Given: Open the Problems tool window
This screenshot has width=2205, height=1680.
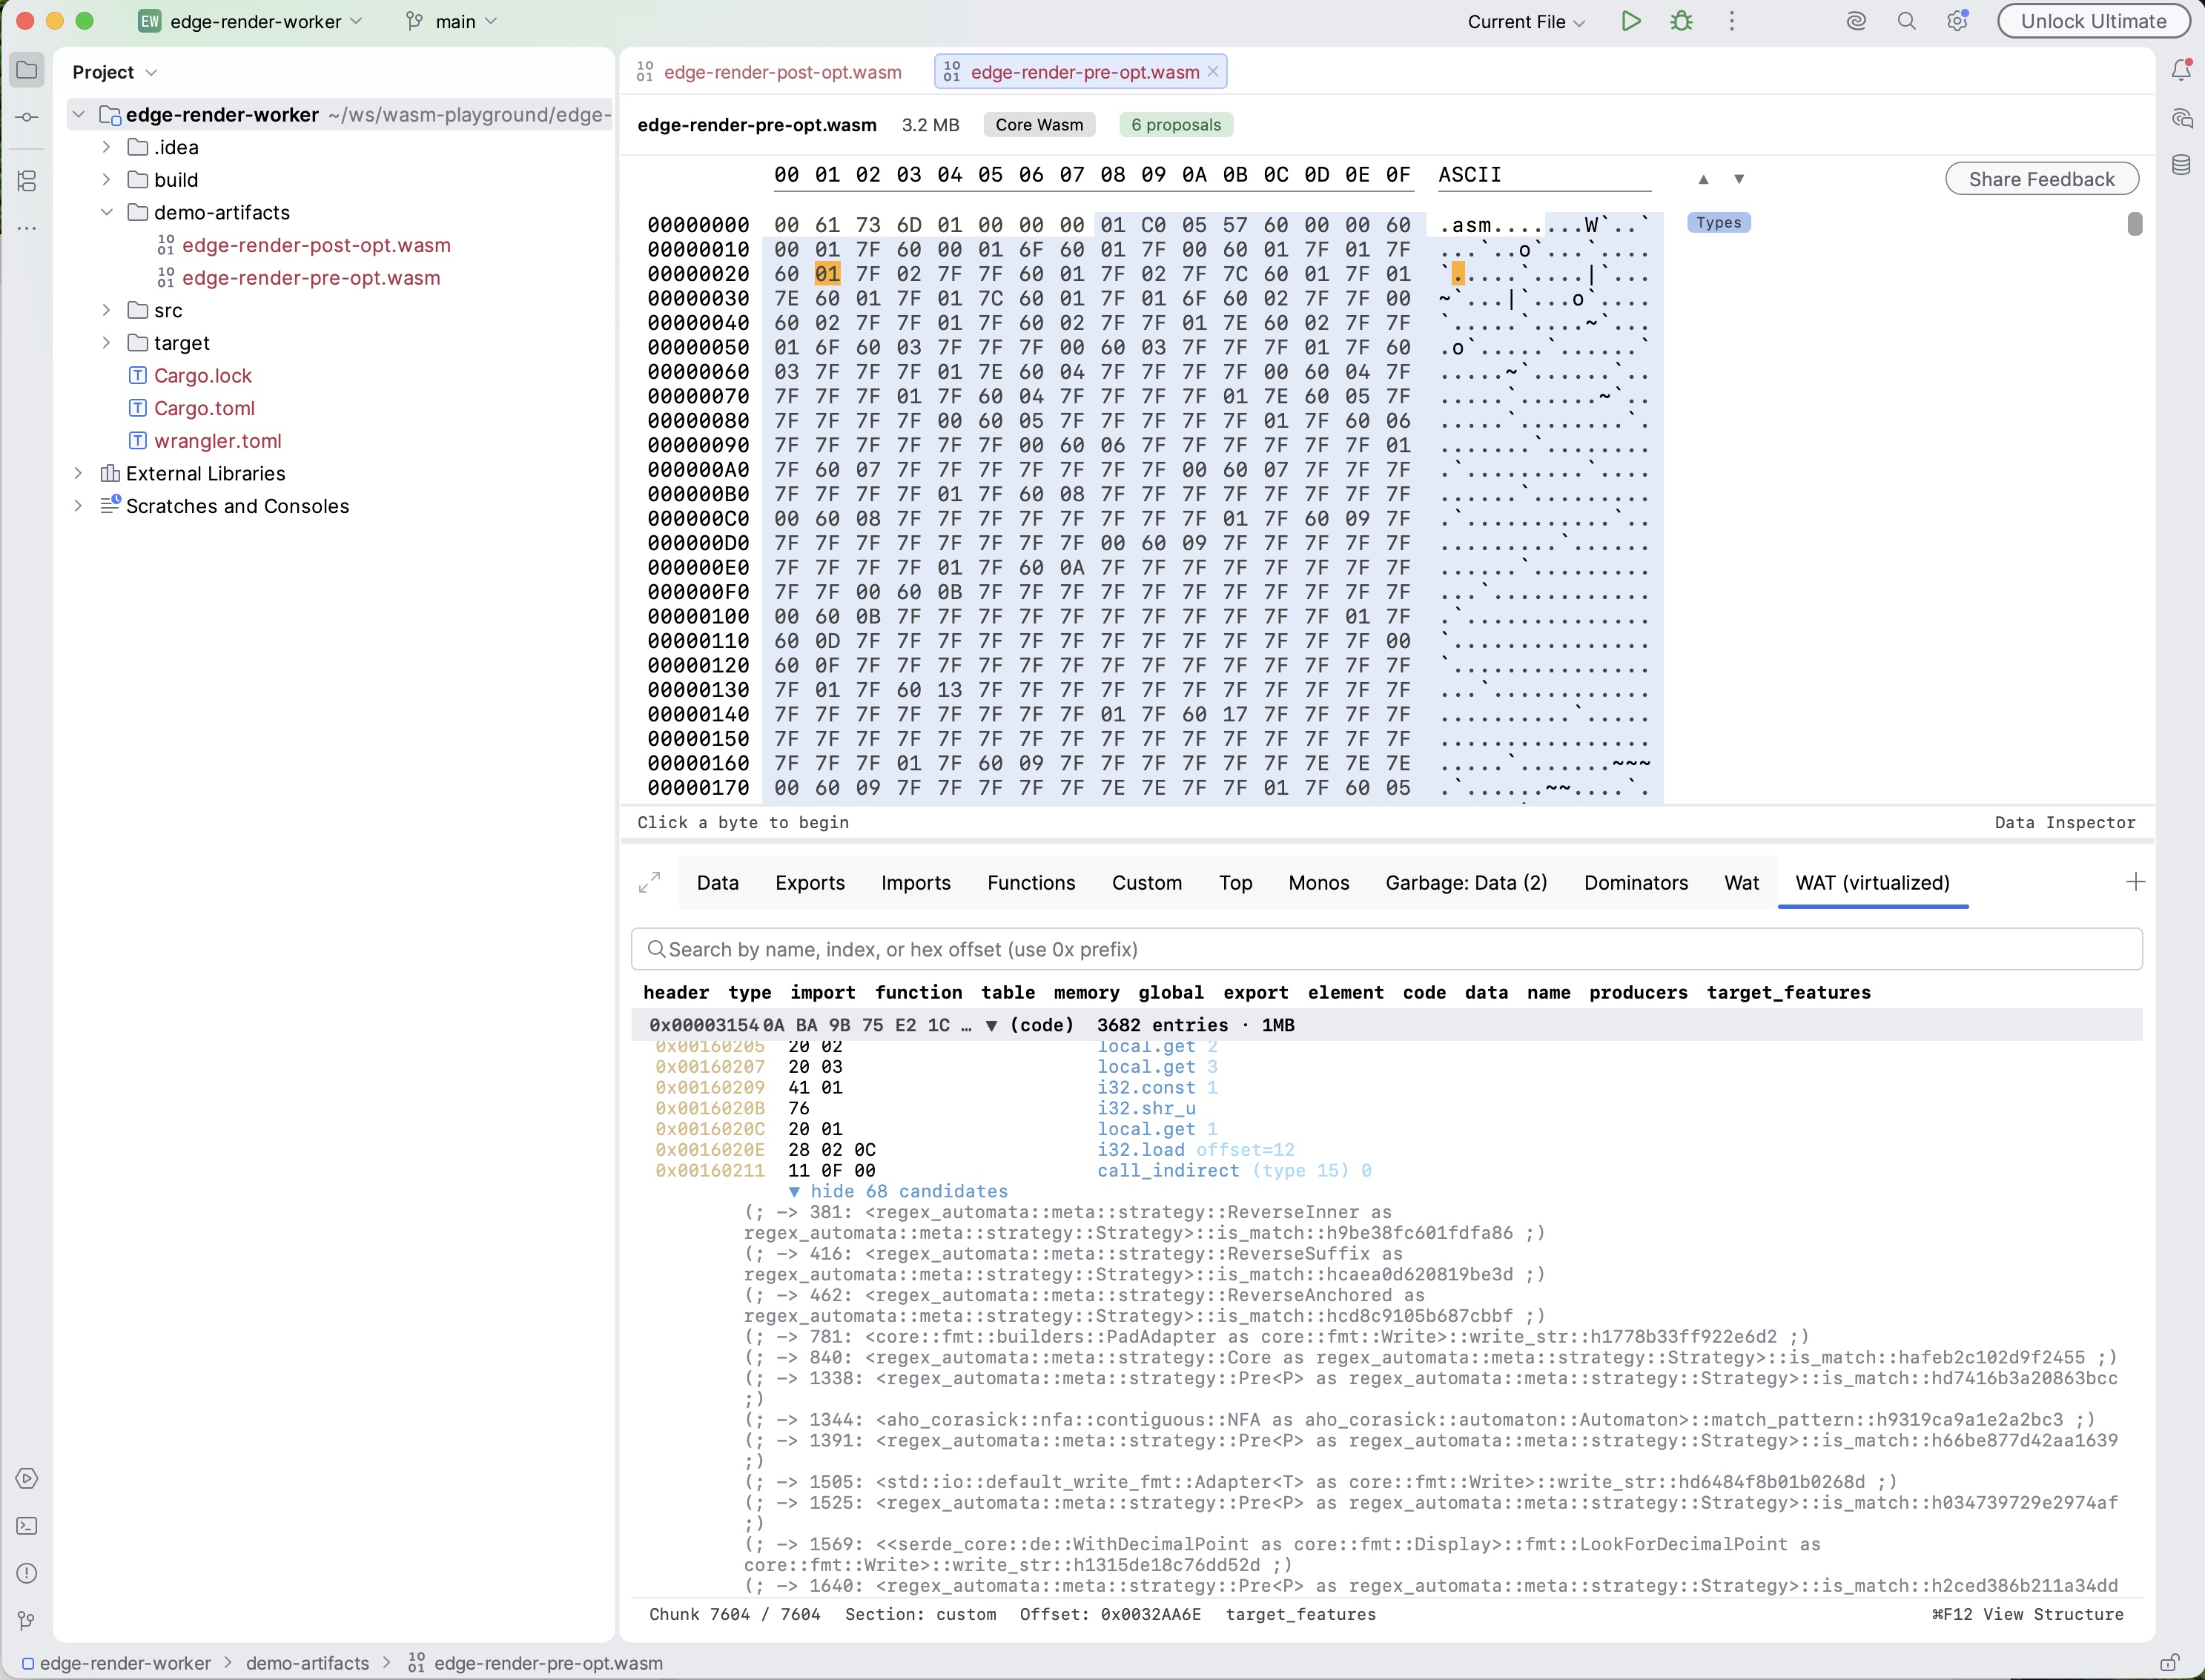Looking at the screenshot, I should pyautogui.click(x=27, y=1574).
